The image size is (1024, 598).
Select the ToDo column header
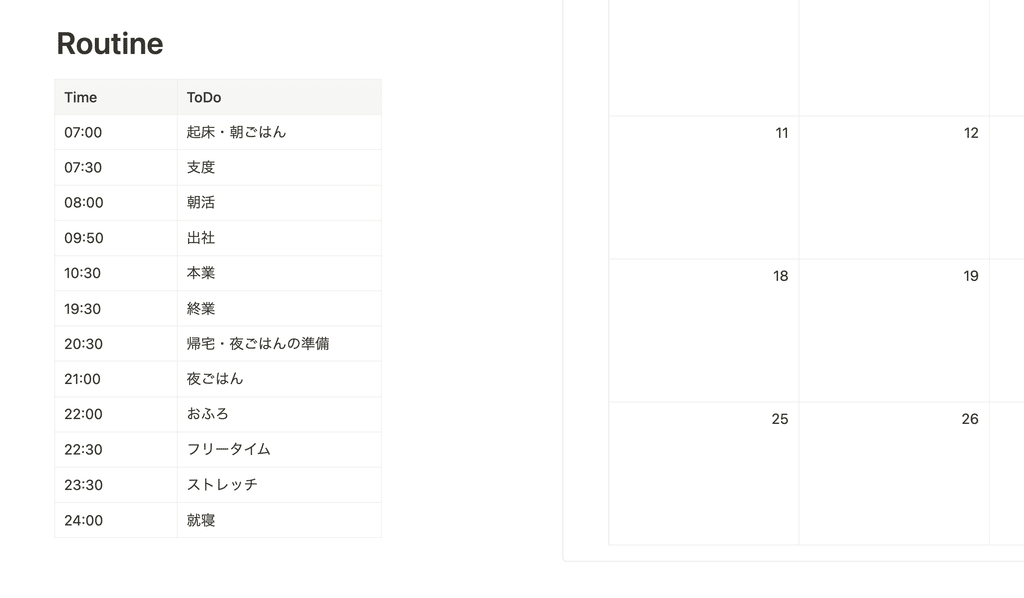pos(279,97)
